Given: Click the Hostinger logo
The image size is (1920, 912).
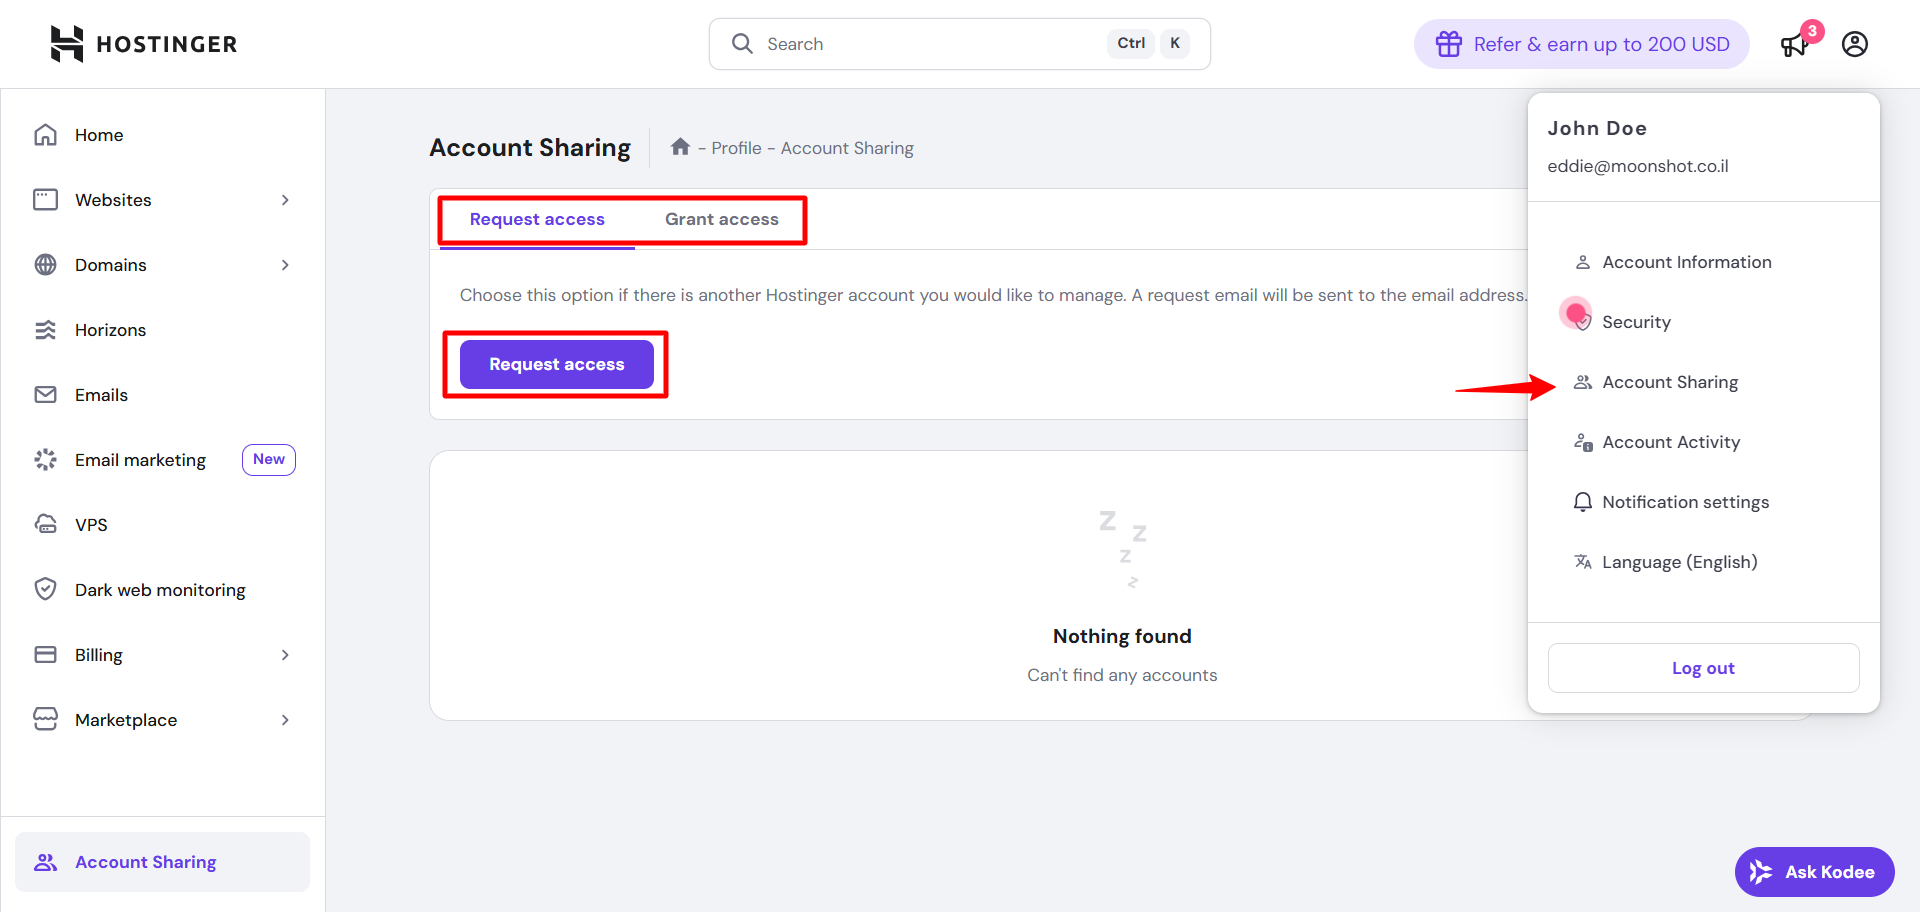Looking at the screenshot, I should click(x=142, y=43).
